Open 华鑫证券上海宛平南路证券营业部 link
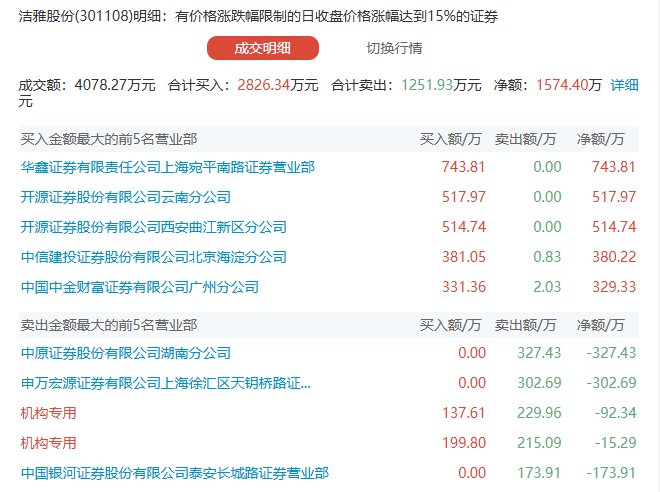Viewport: 660px width, 492px height. [168, 167]
